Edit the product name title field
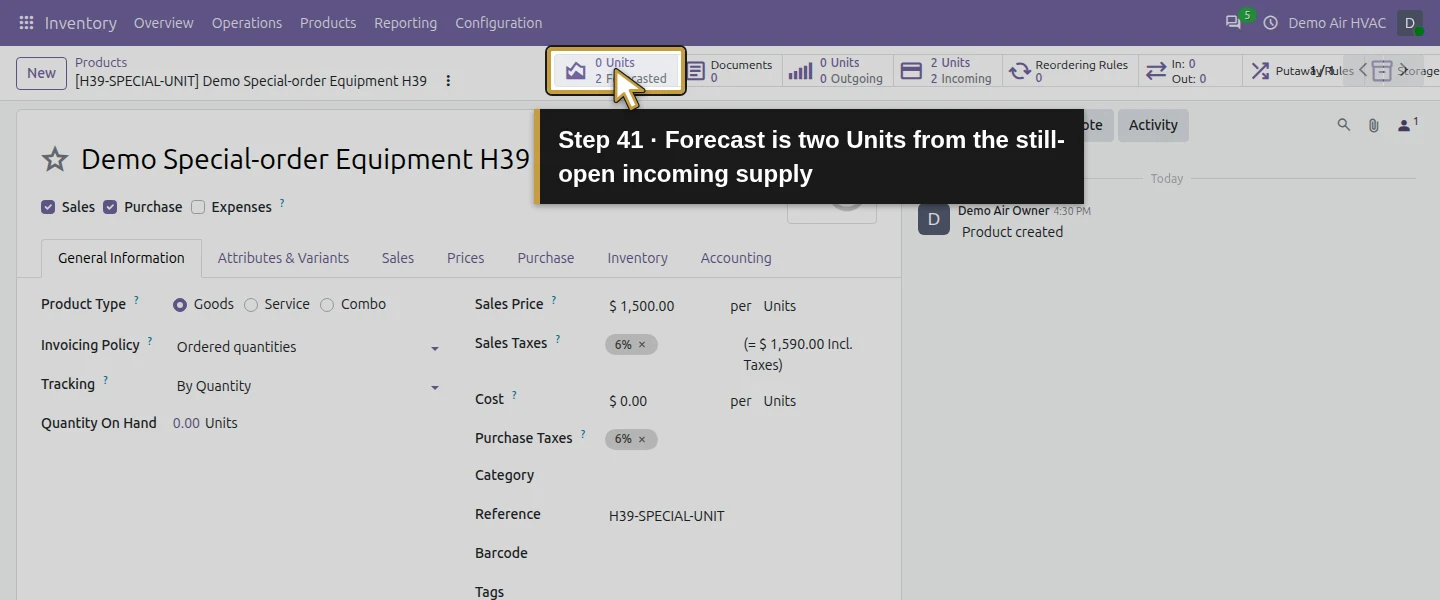 point(305,159)
